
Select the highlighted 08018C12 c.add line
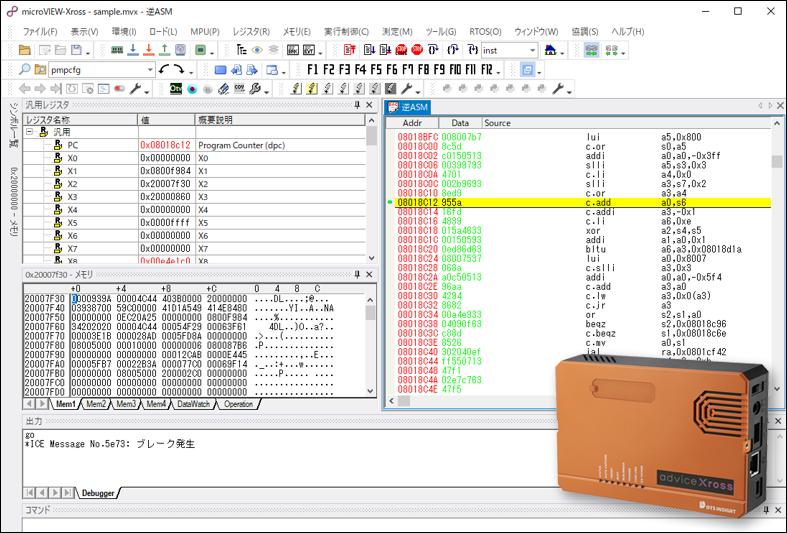coord(583,203)
